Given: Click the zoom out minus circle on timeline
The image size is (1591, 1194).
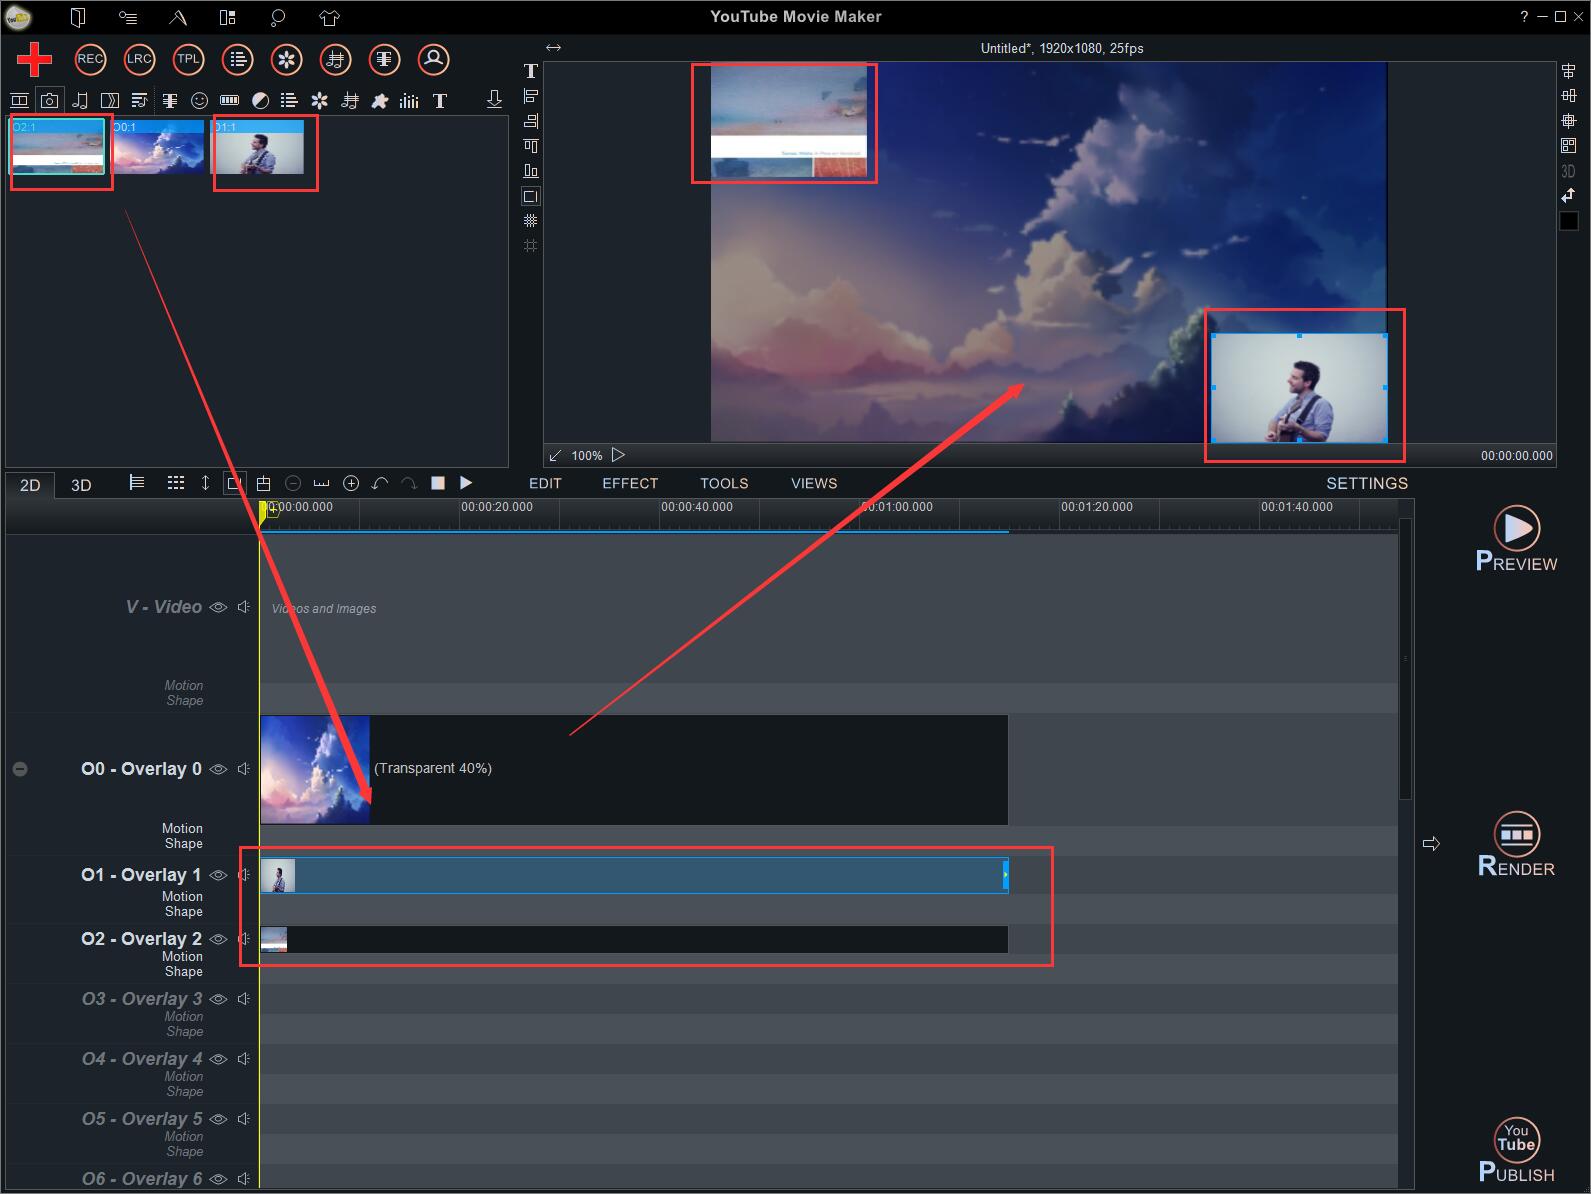Looking at the screenshot, I should coord(293,483).
